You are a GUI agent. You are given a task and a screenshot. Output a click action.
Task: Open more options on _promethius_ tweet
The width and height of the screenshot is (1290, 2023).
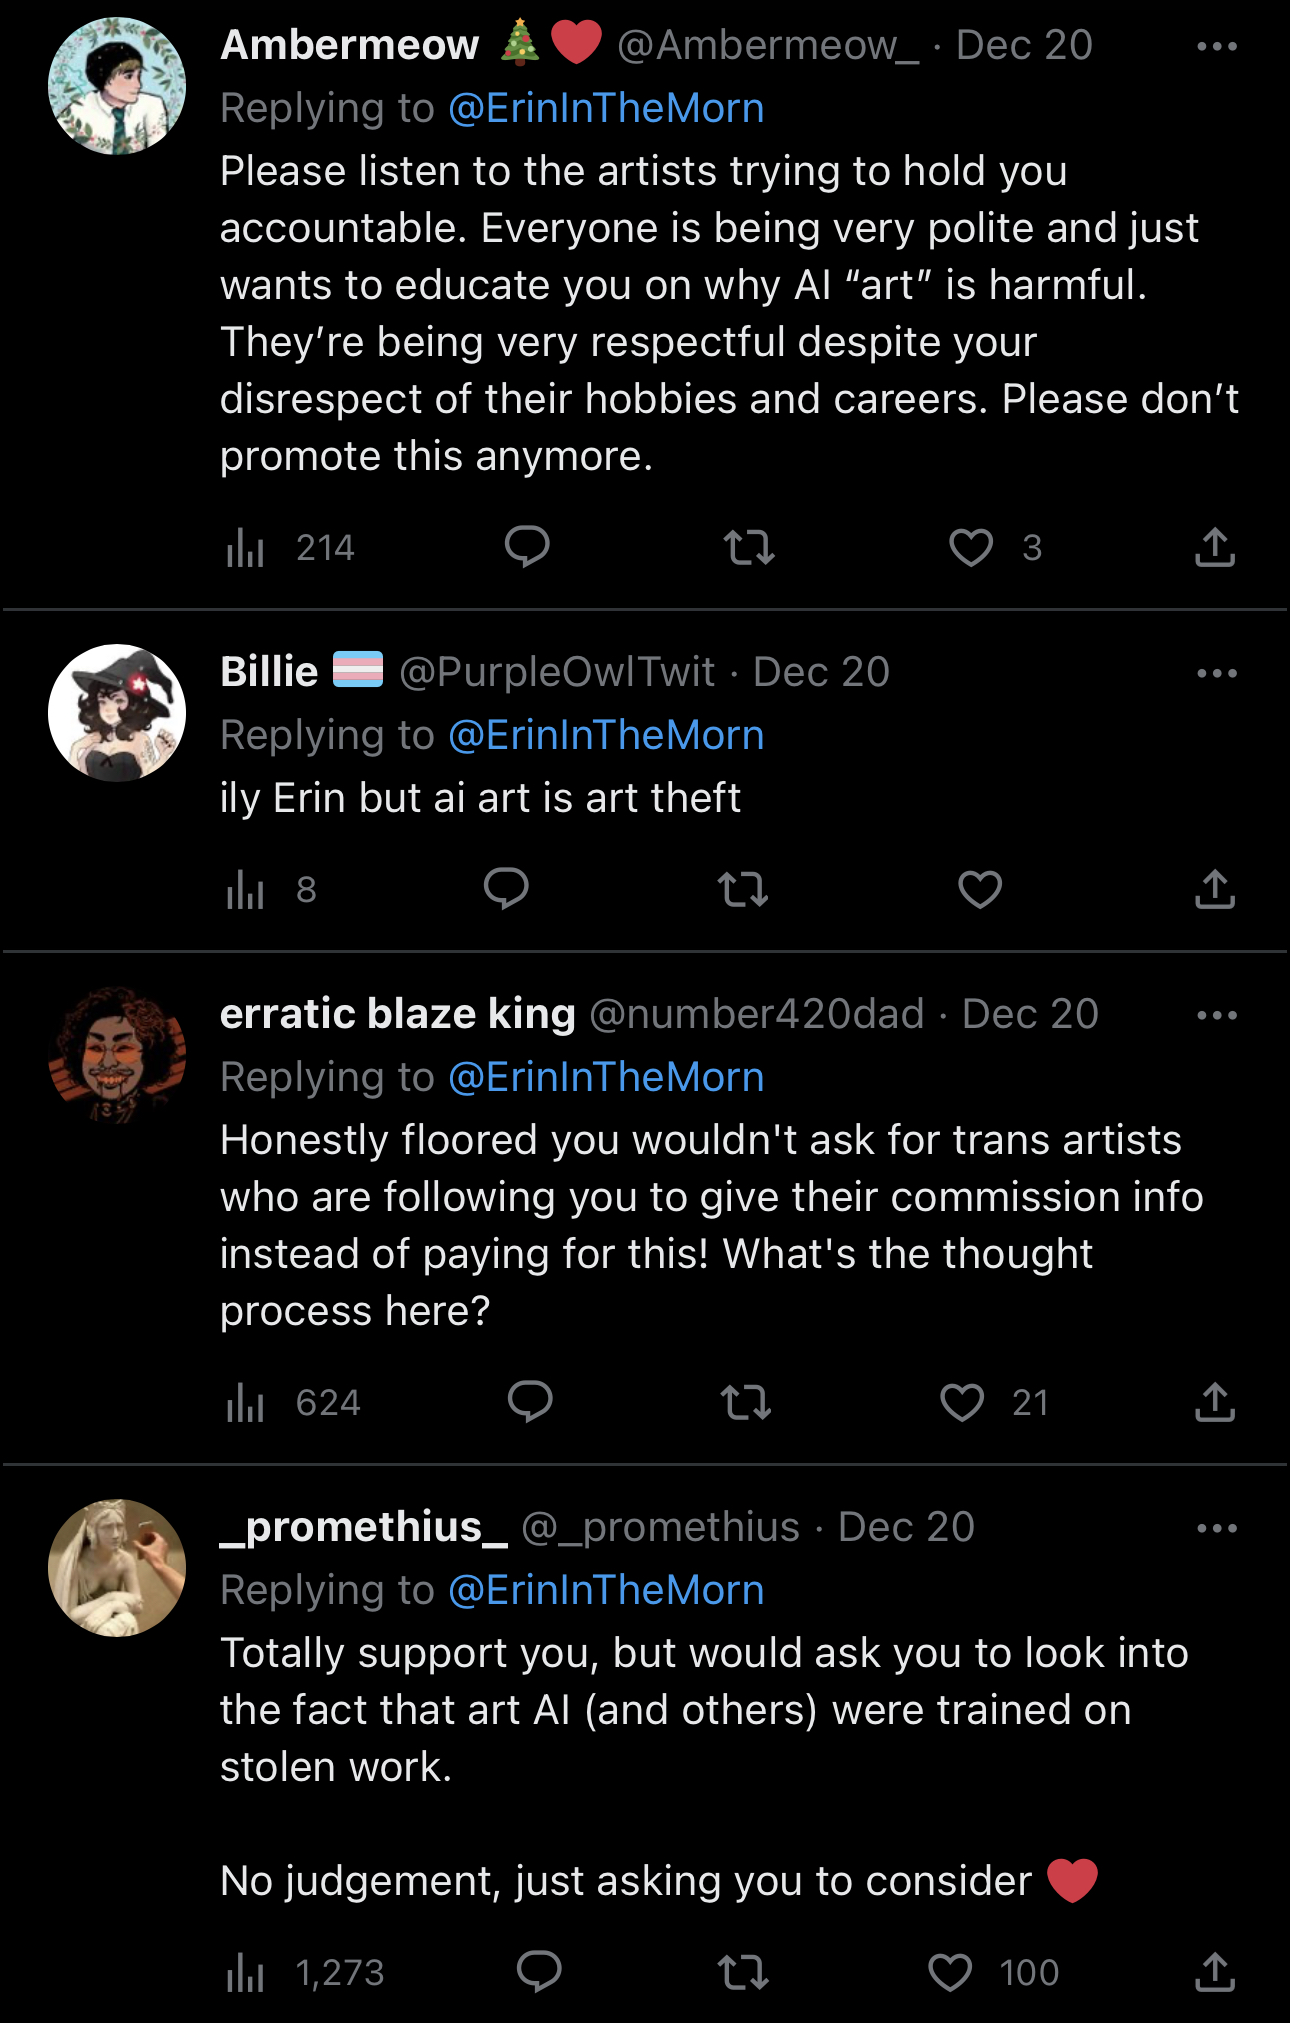(1216, 1528)
